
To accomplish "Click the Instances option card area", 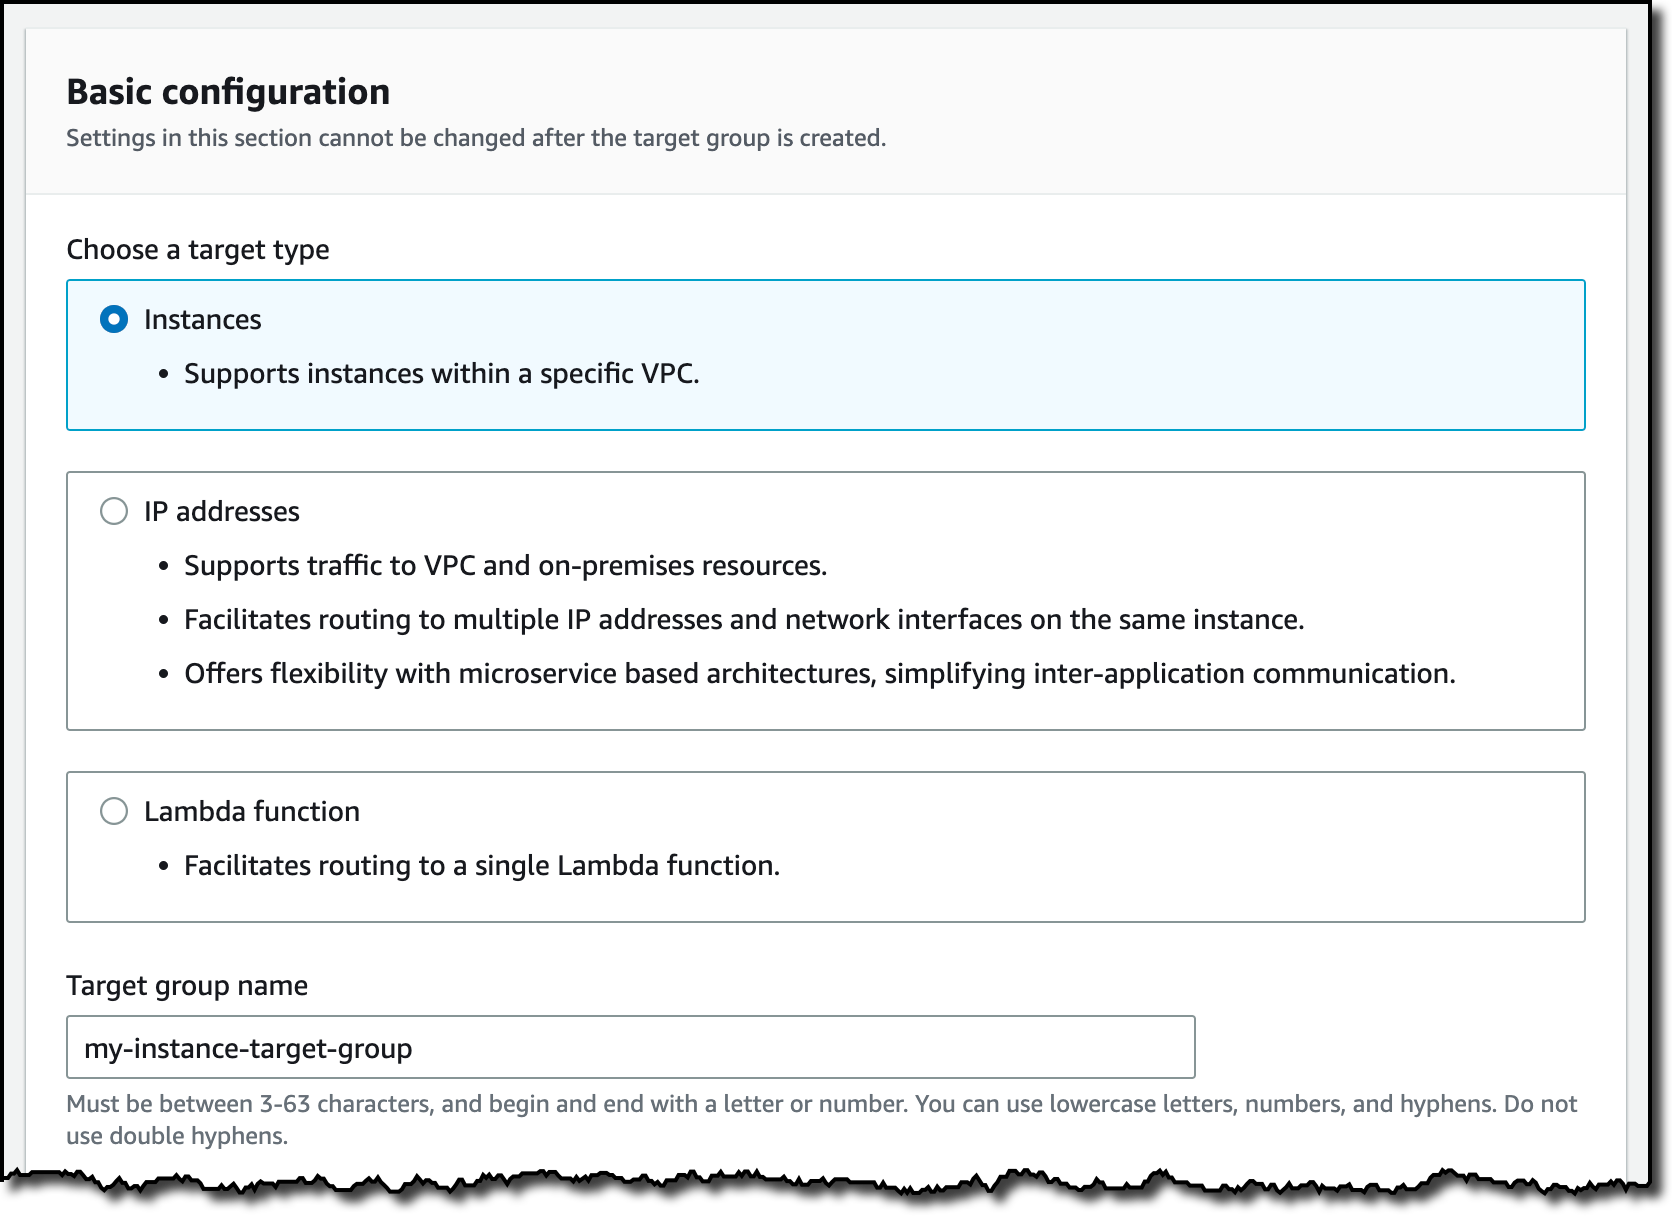I will [826, 355].
